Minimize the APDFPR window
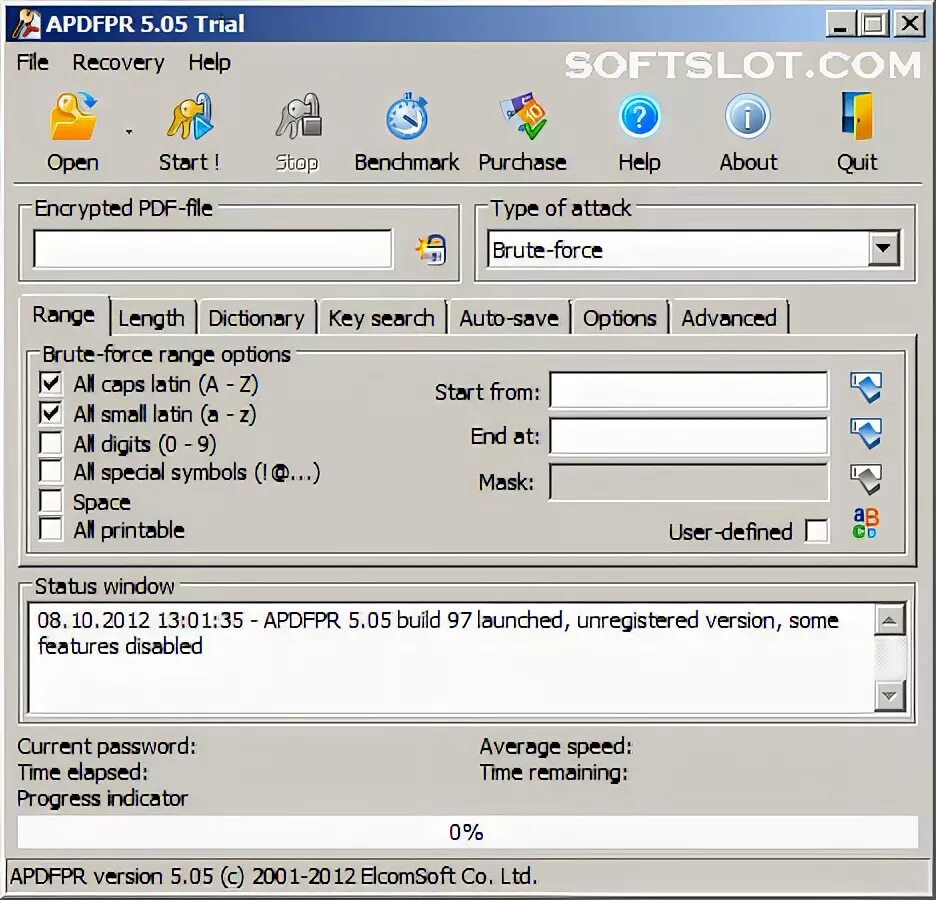Screen dimensions: 936x900 click(x=841, y=24)
